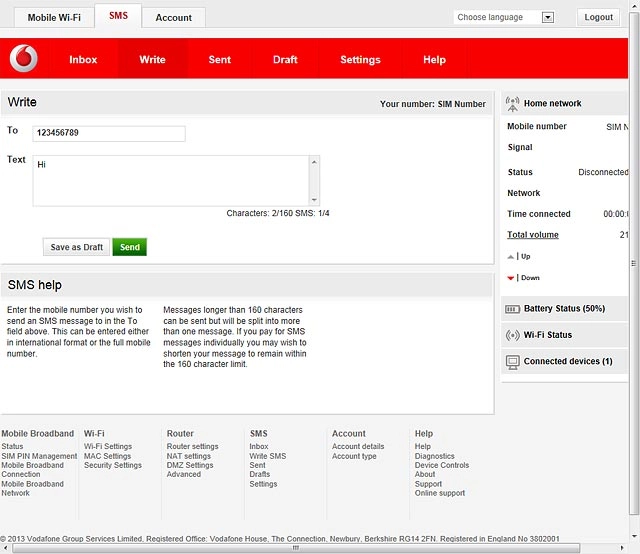Expand the Wi-Fi Status panel
The width and height of the screenshot is (640, 554).
click(x=564, y=335)
